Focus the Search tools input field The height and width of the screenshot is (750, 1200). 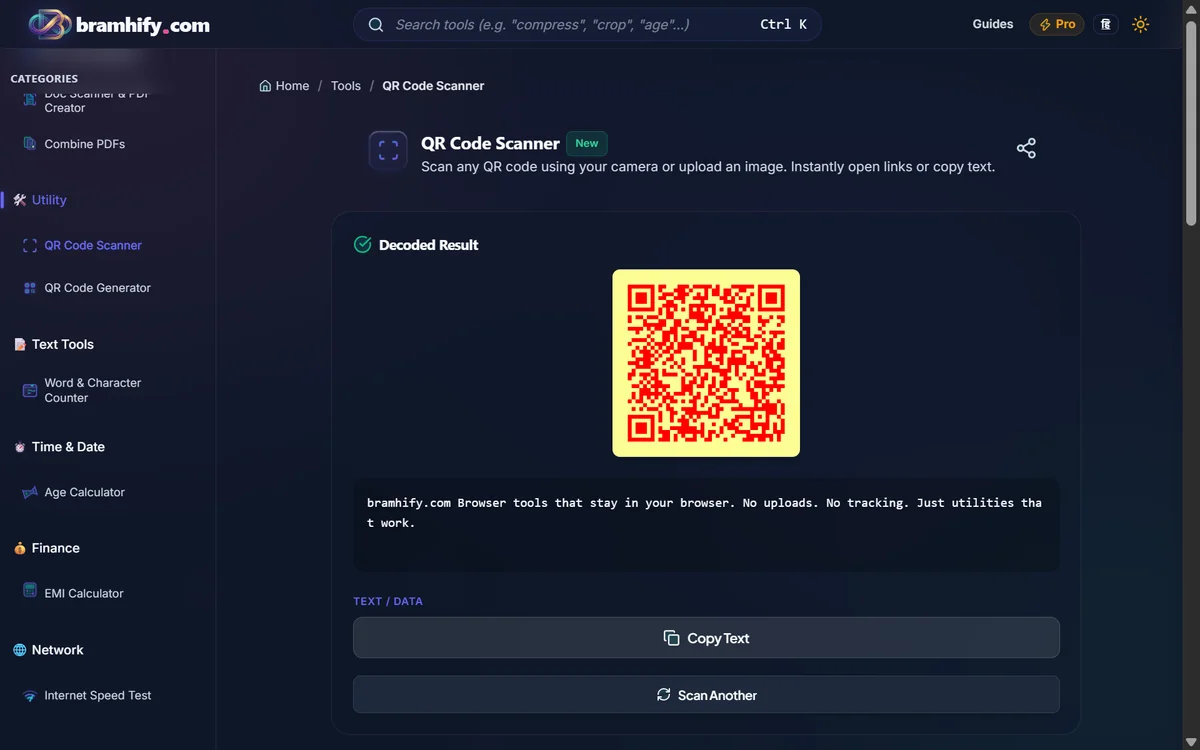(587, 25)
